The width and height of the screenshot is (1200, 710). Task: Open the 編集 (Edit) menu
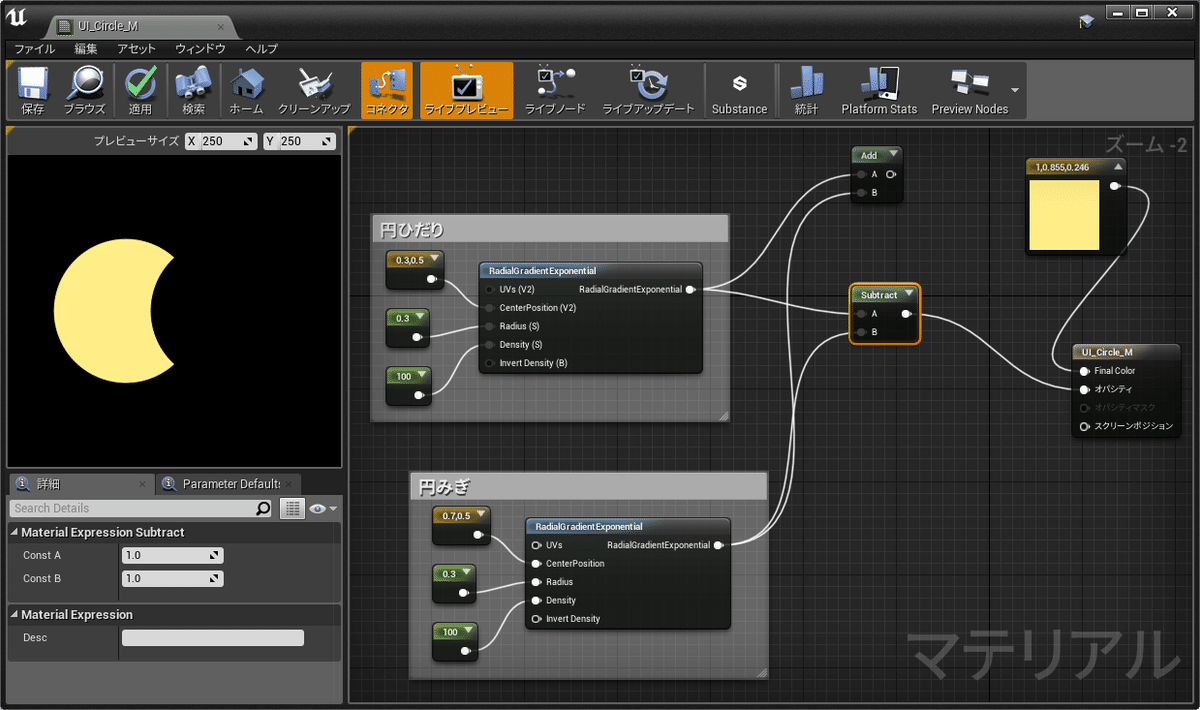click(86, 48)
